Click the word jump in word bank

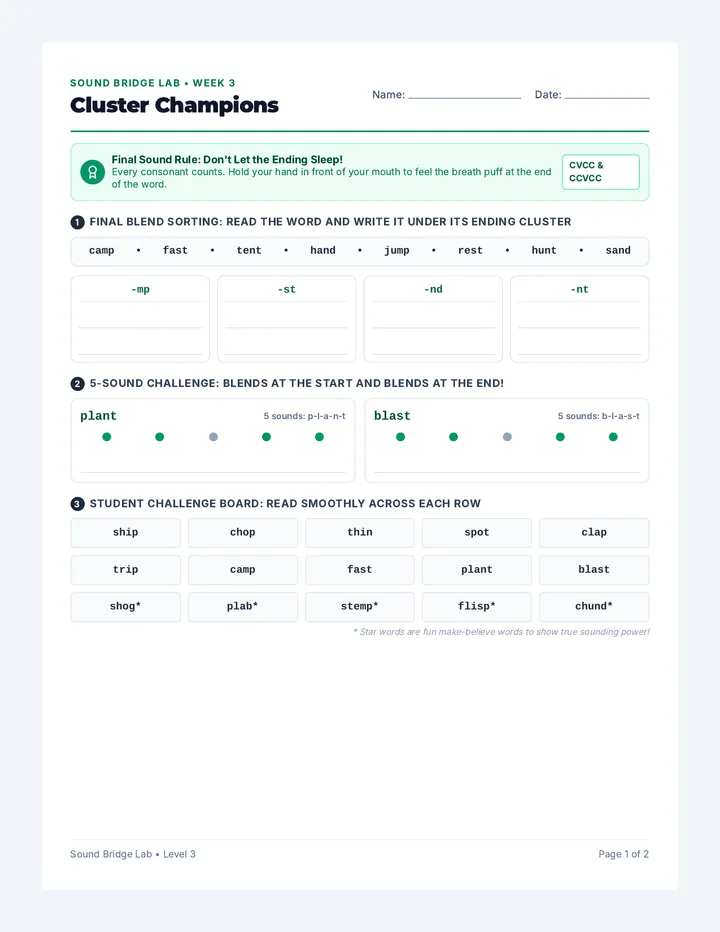[x=397, y=250]
